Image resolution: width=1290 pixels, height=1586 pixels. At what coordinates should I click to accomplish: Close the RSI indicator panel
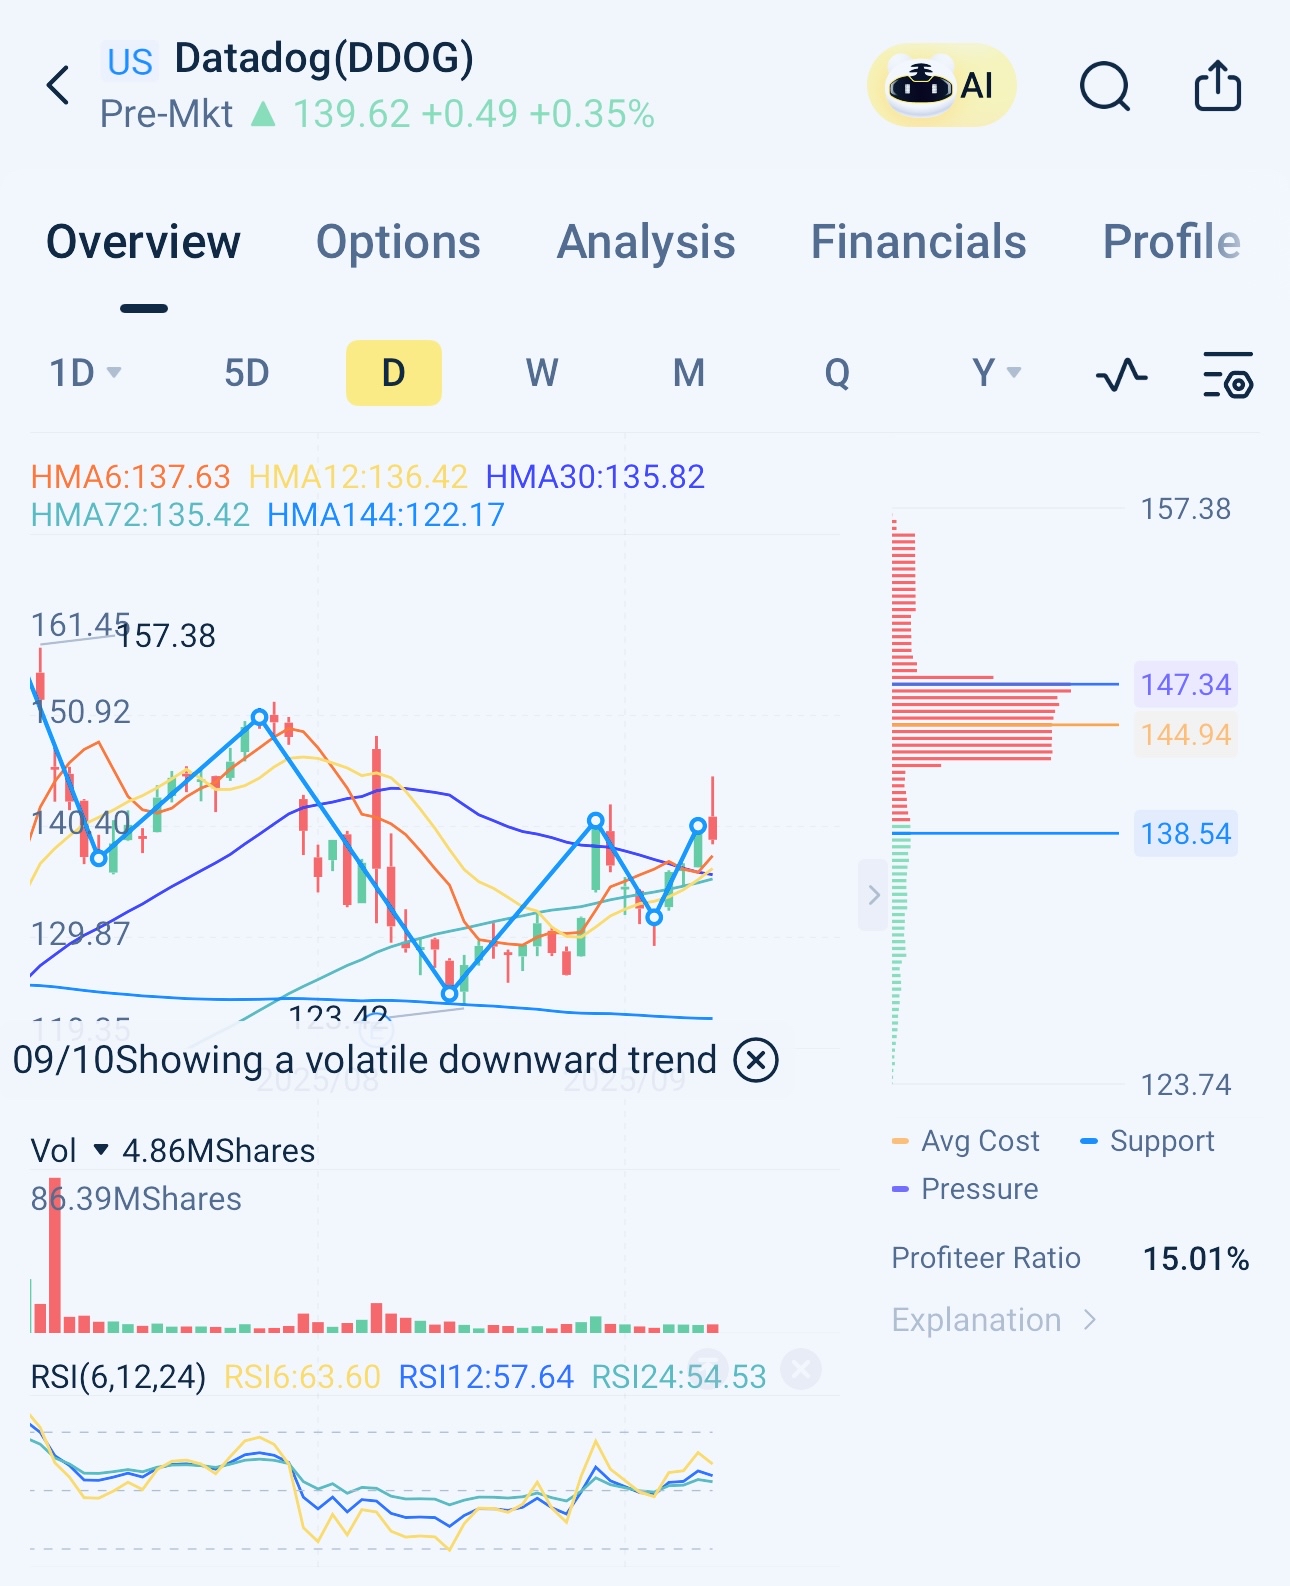(x=800, y=1369)
